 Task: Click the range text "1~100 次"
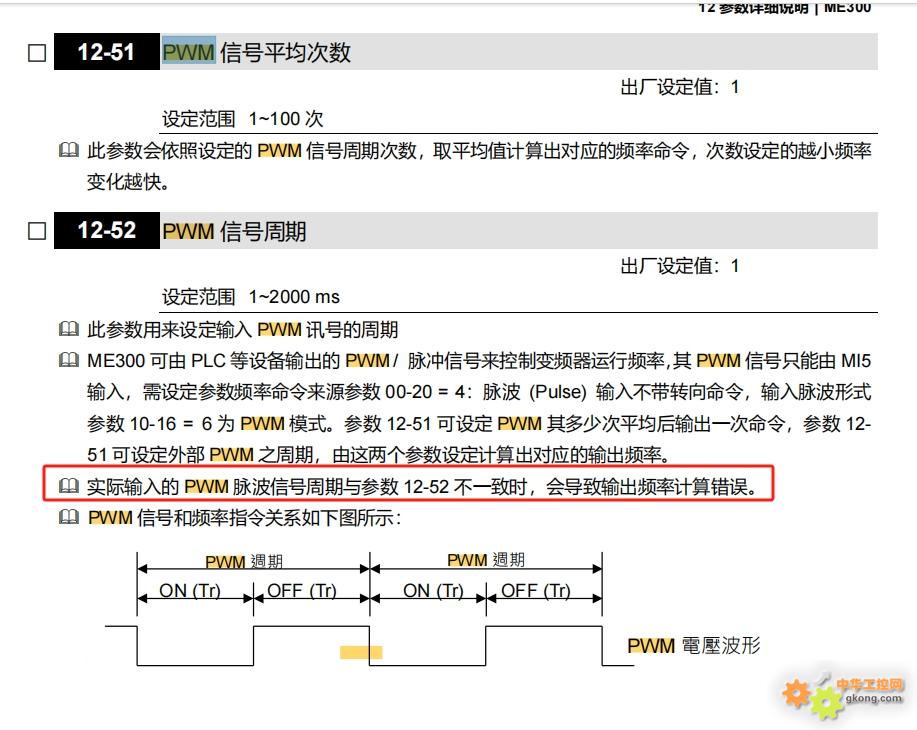pos(286,119)
